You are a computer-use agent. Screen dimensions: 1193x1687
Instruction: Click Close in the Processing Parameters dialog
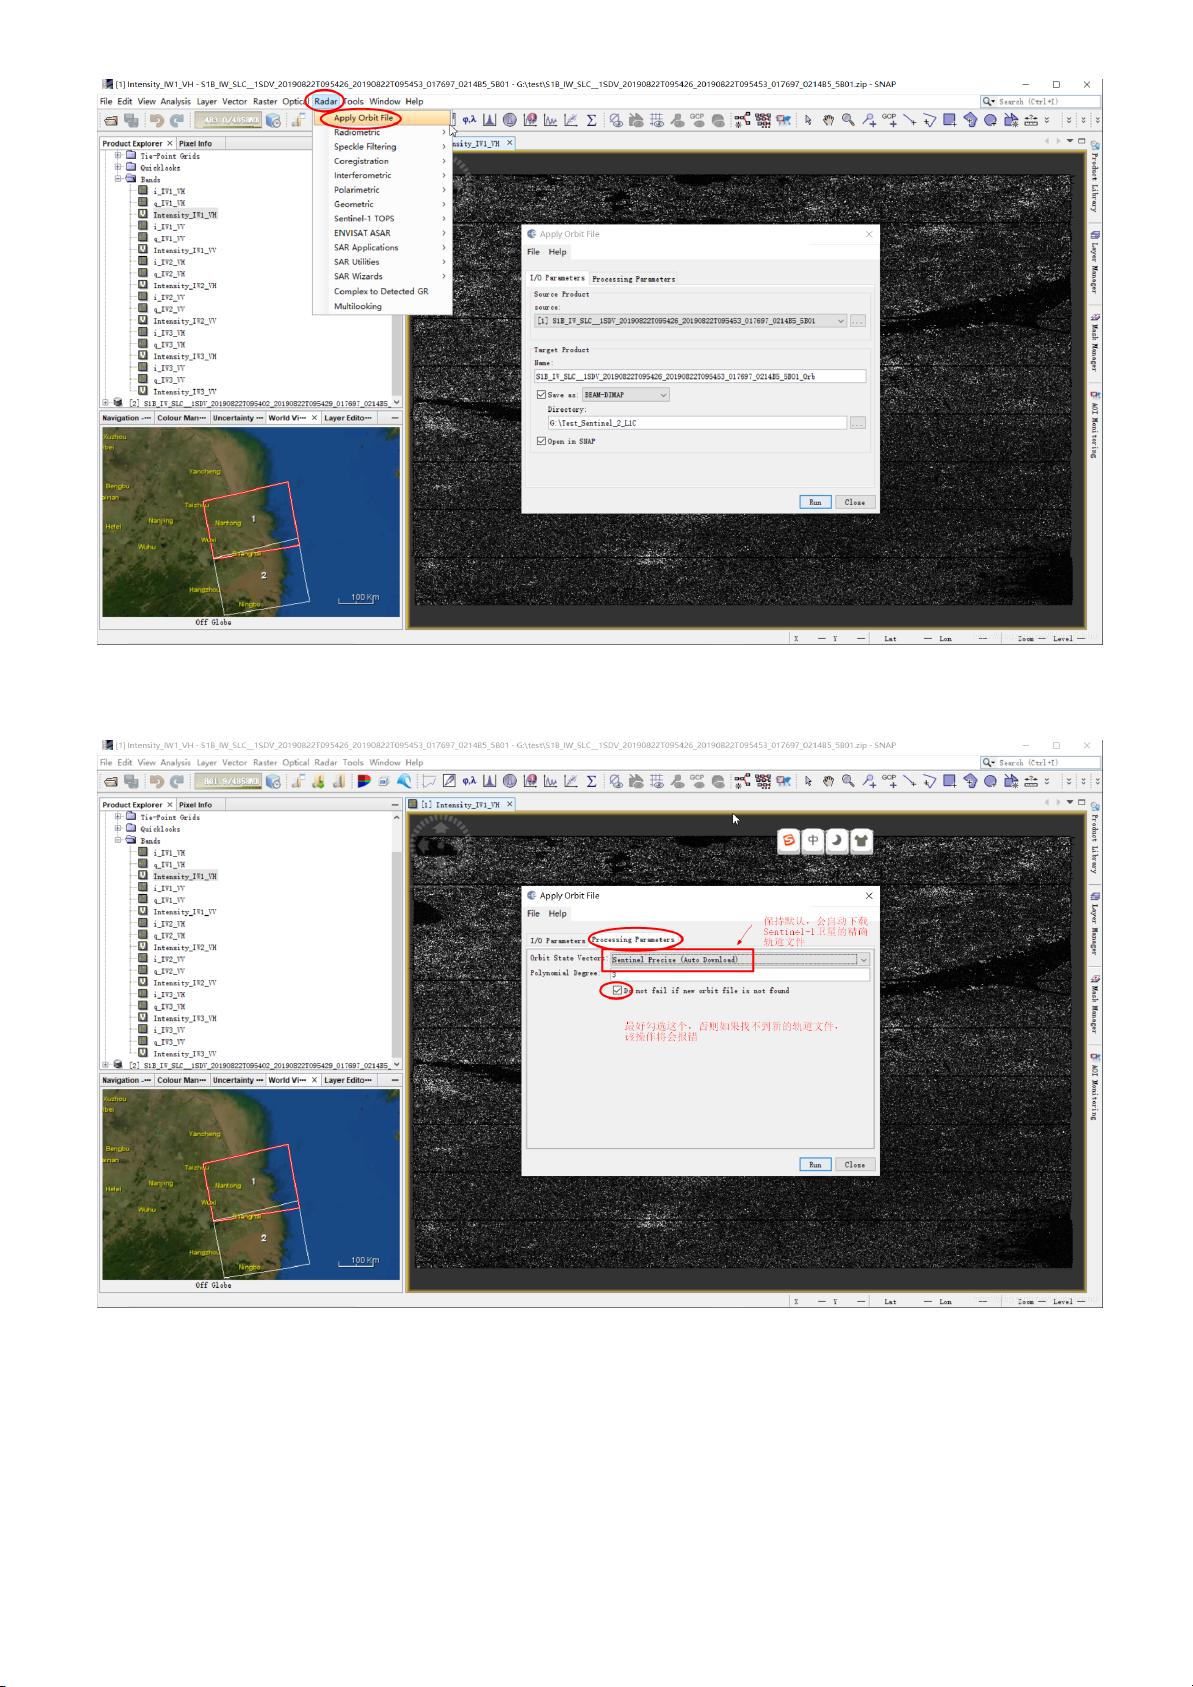point(854,1164)
